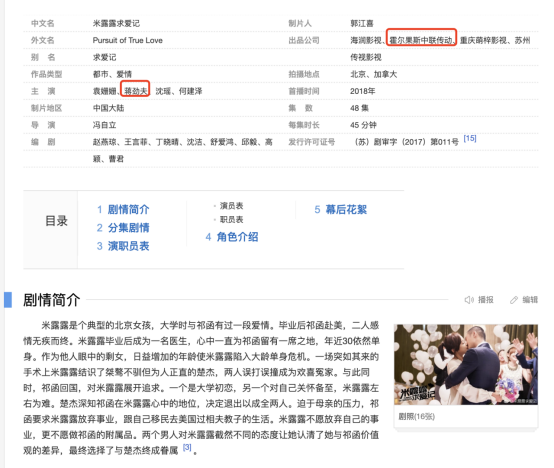Click actor name 袁姗姗
This screenshot has height=468, width=554.
[104, 91]
